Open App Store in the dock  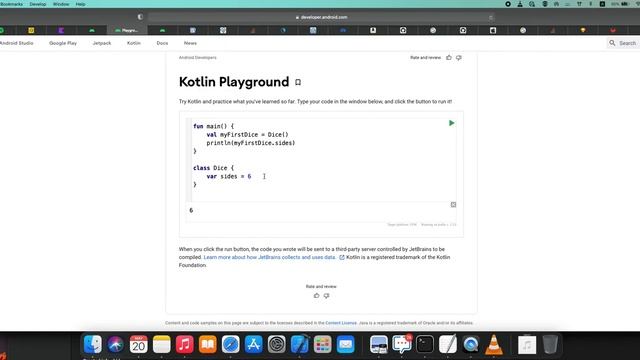[x=253, y=344]
